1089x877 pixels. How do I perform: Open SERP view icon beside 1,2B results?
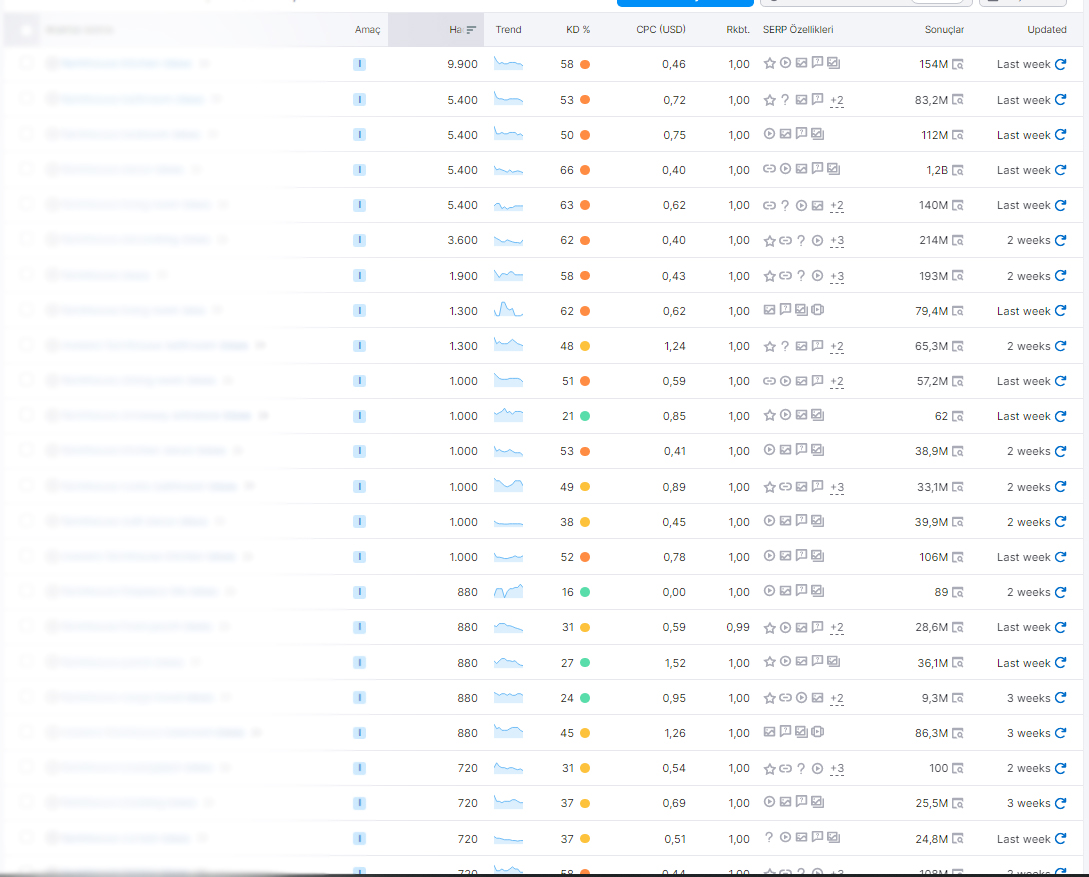958,170
